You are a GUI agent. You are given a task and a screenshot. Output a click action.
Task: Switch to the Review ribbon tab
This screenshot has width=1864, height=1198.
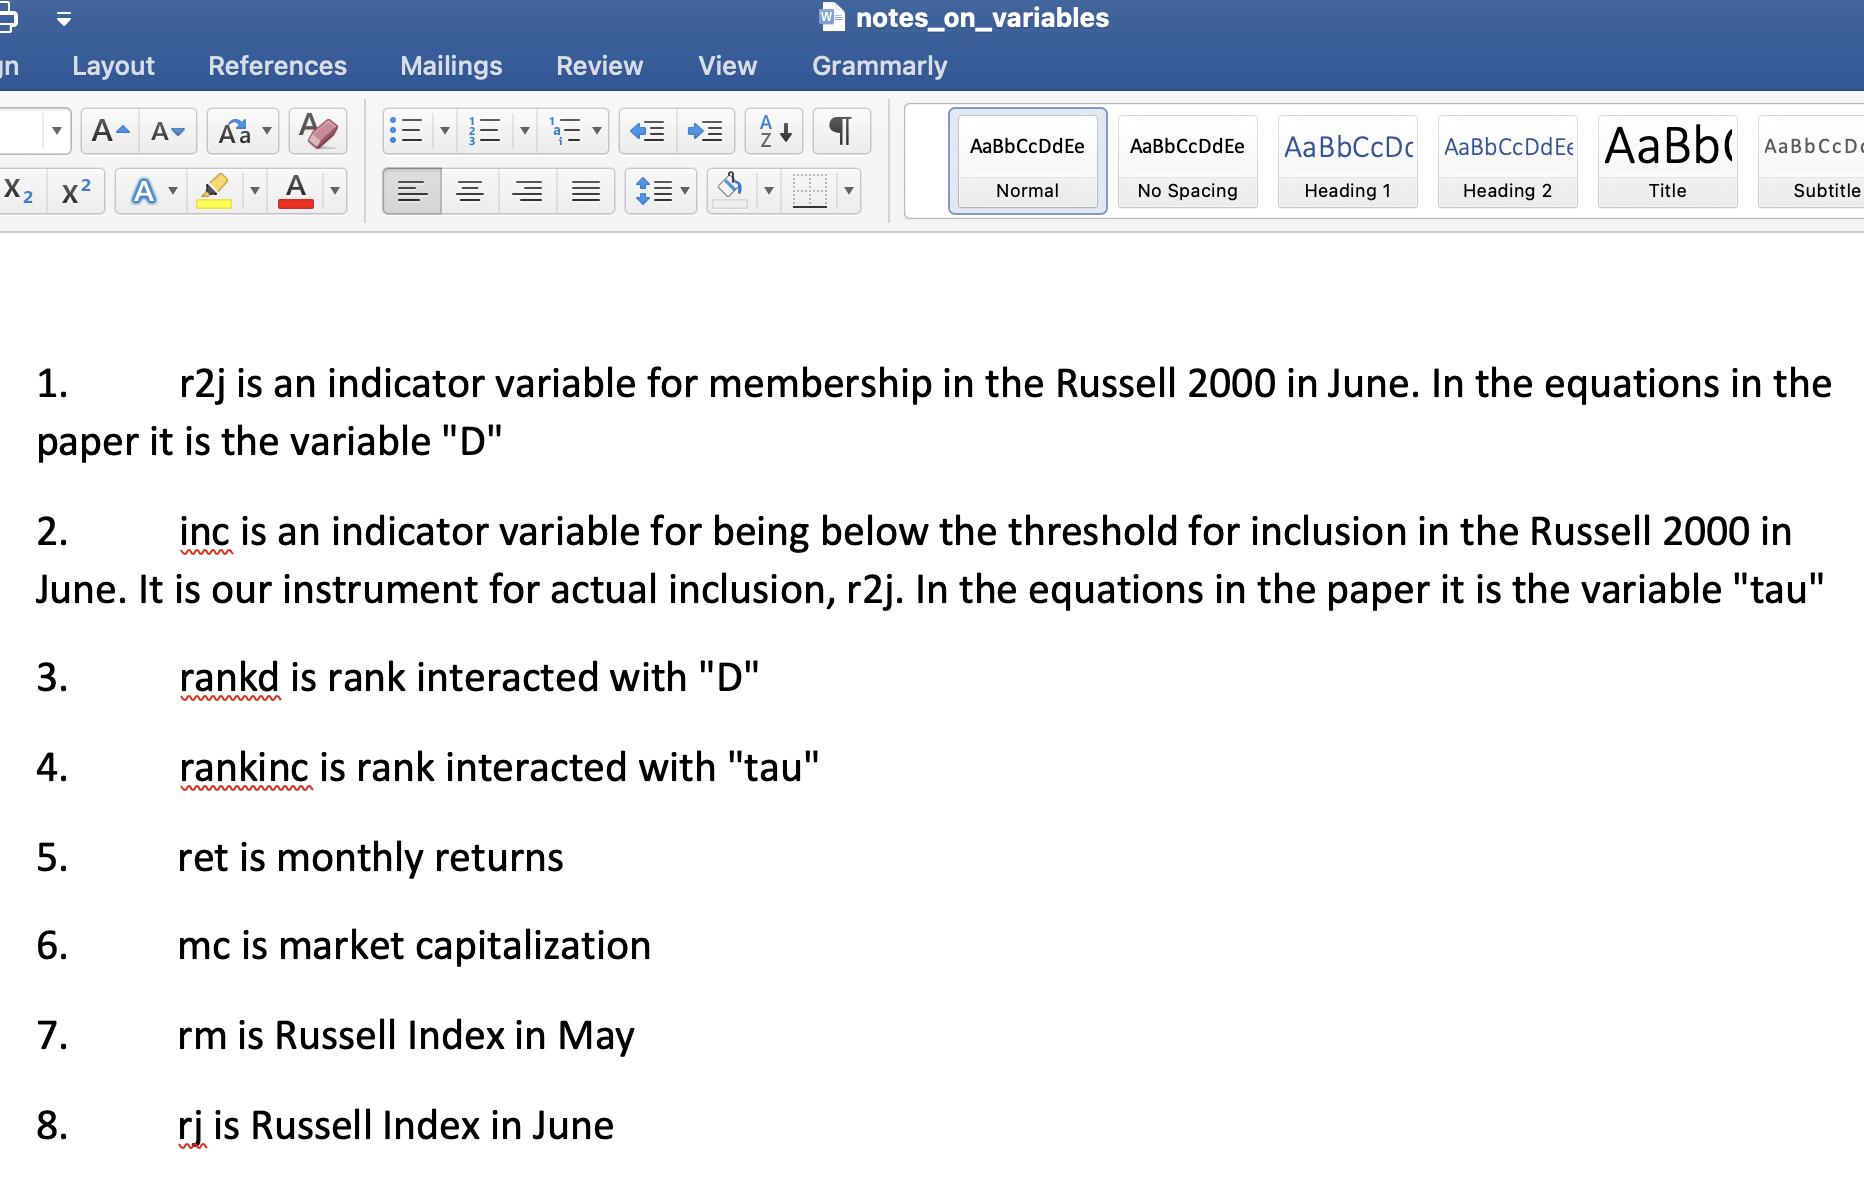599,66
